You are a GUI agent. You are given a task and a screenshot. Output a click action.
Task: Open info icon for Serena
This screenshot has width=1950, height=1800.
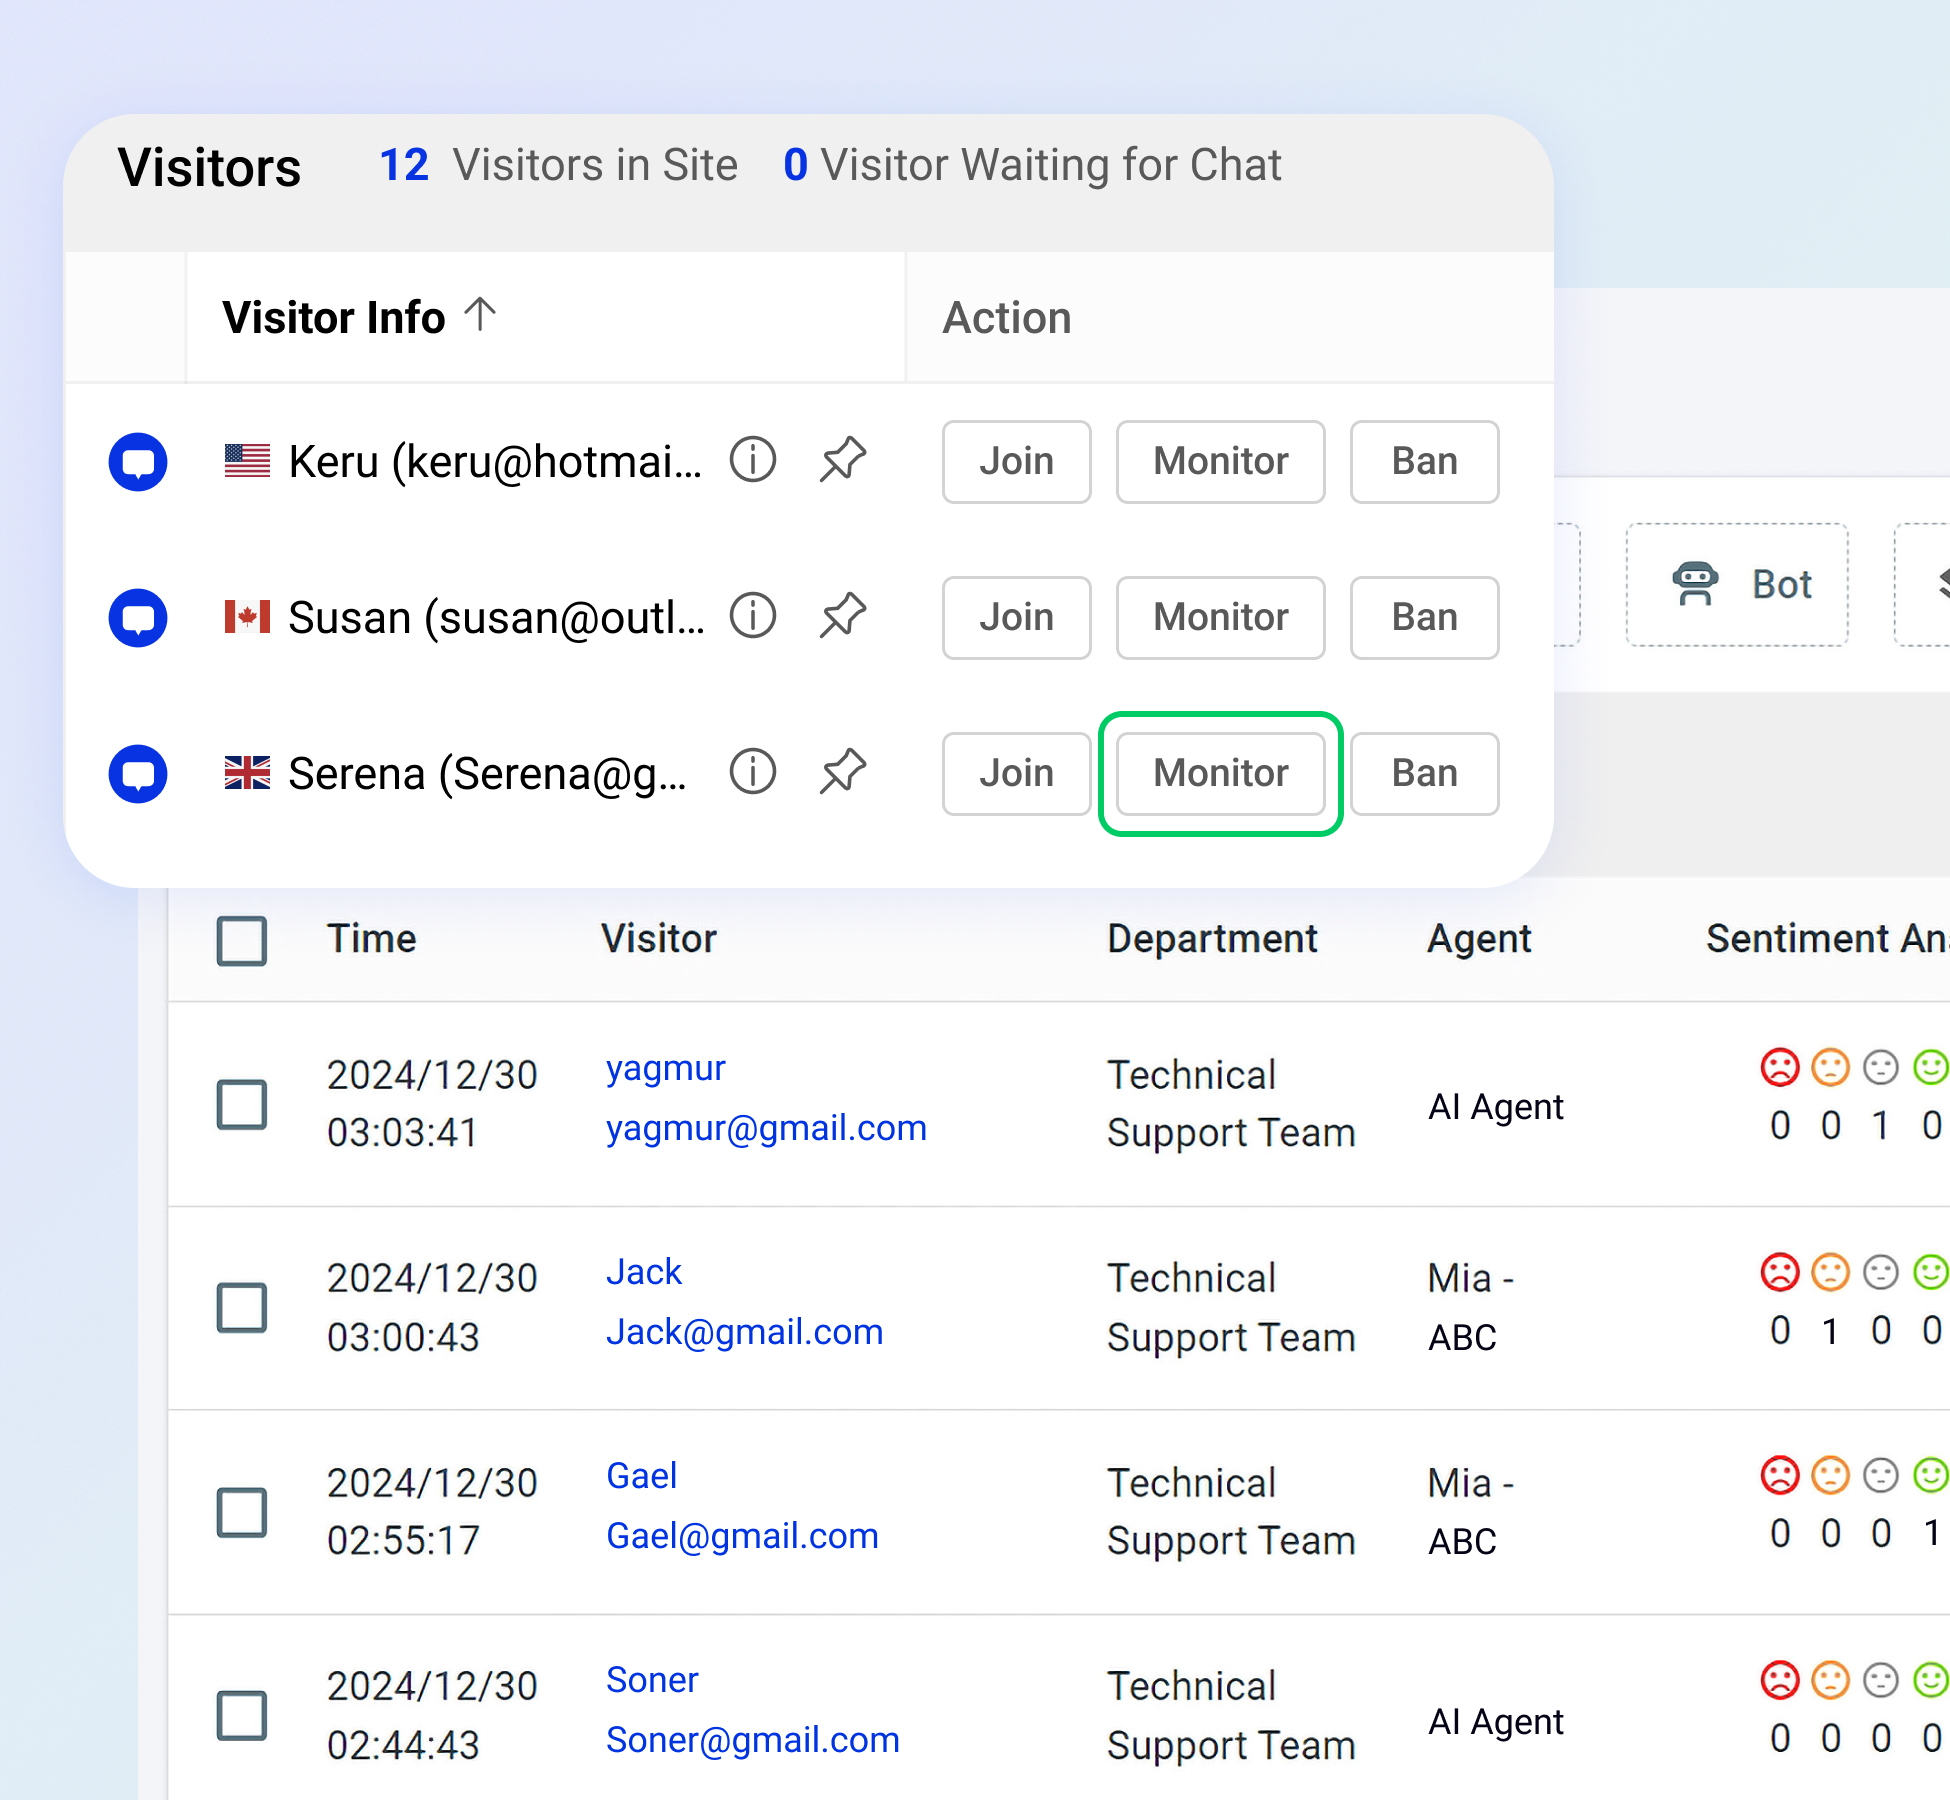pyautogui.click(x=752, y=772)
